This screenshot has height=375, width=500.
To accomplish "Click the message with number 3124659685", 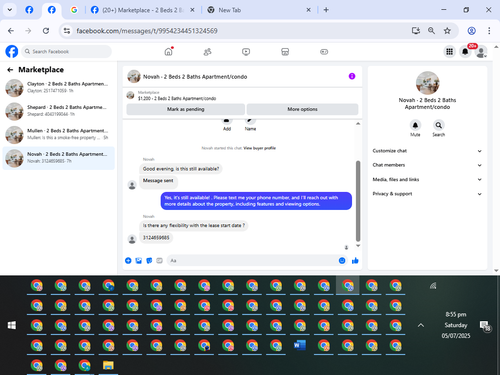I will pyautogui.click(x=156, y=238).
